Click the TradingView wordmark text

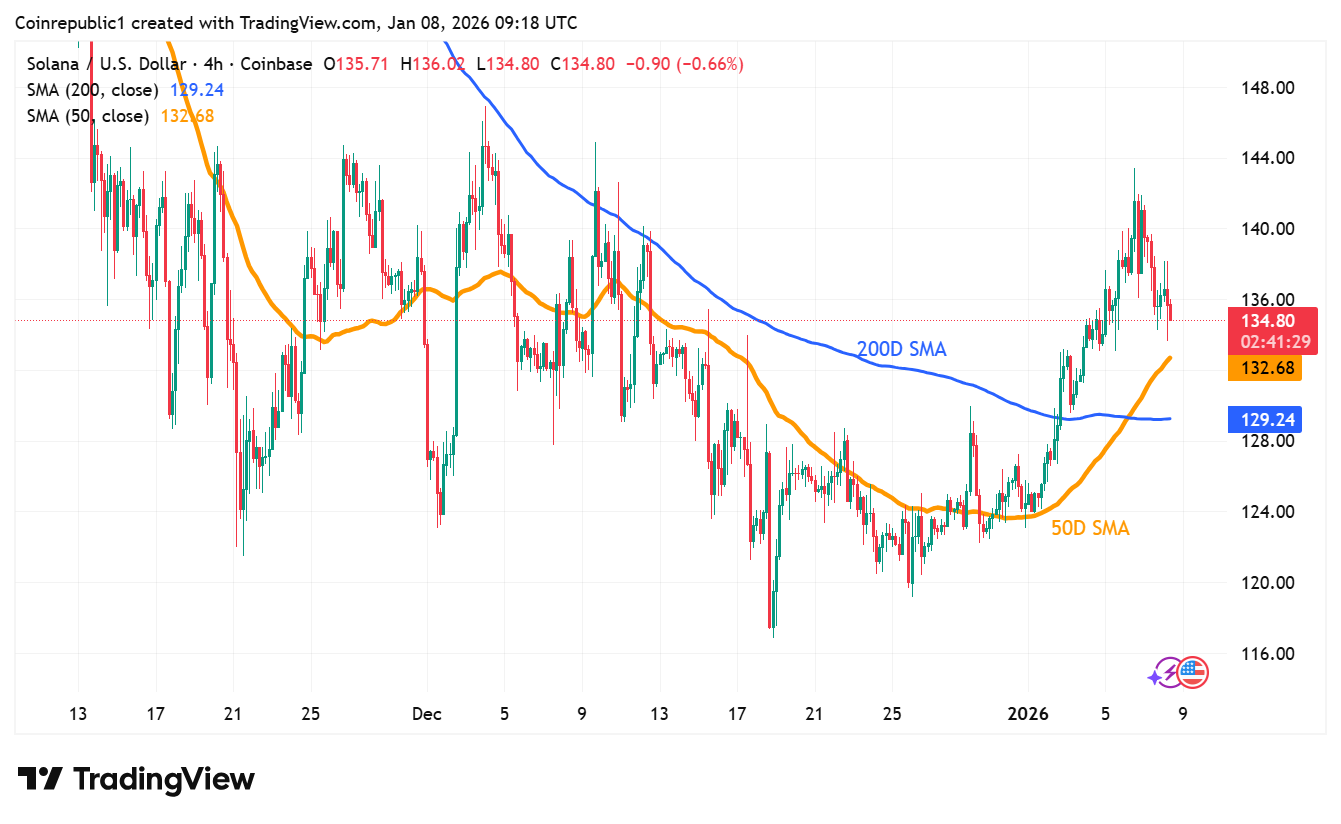(x=165, y=779)
